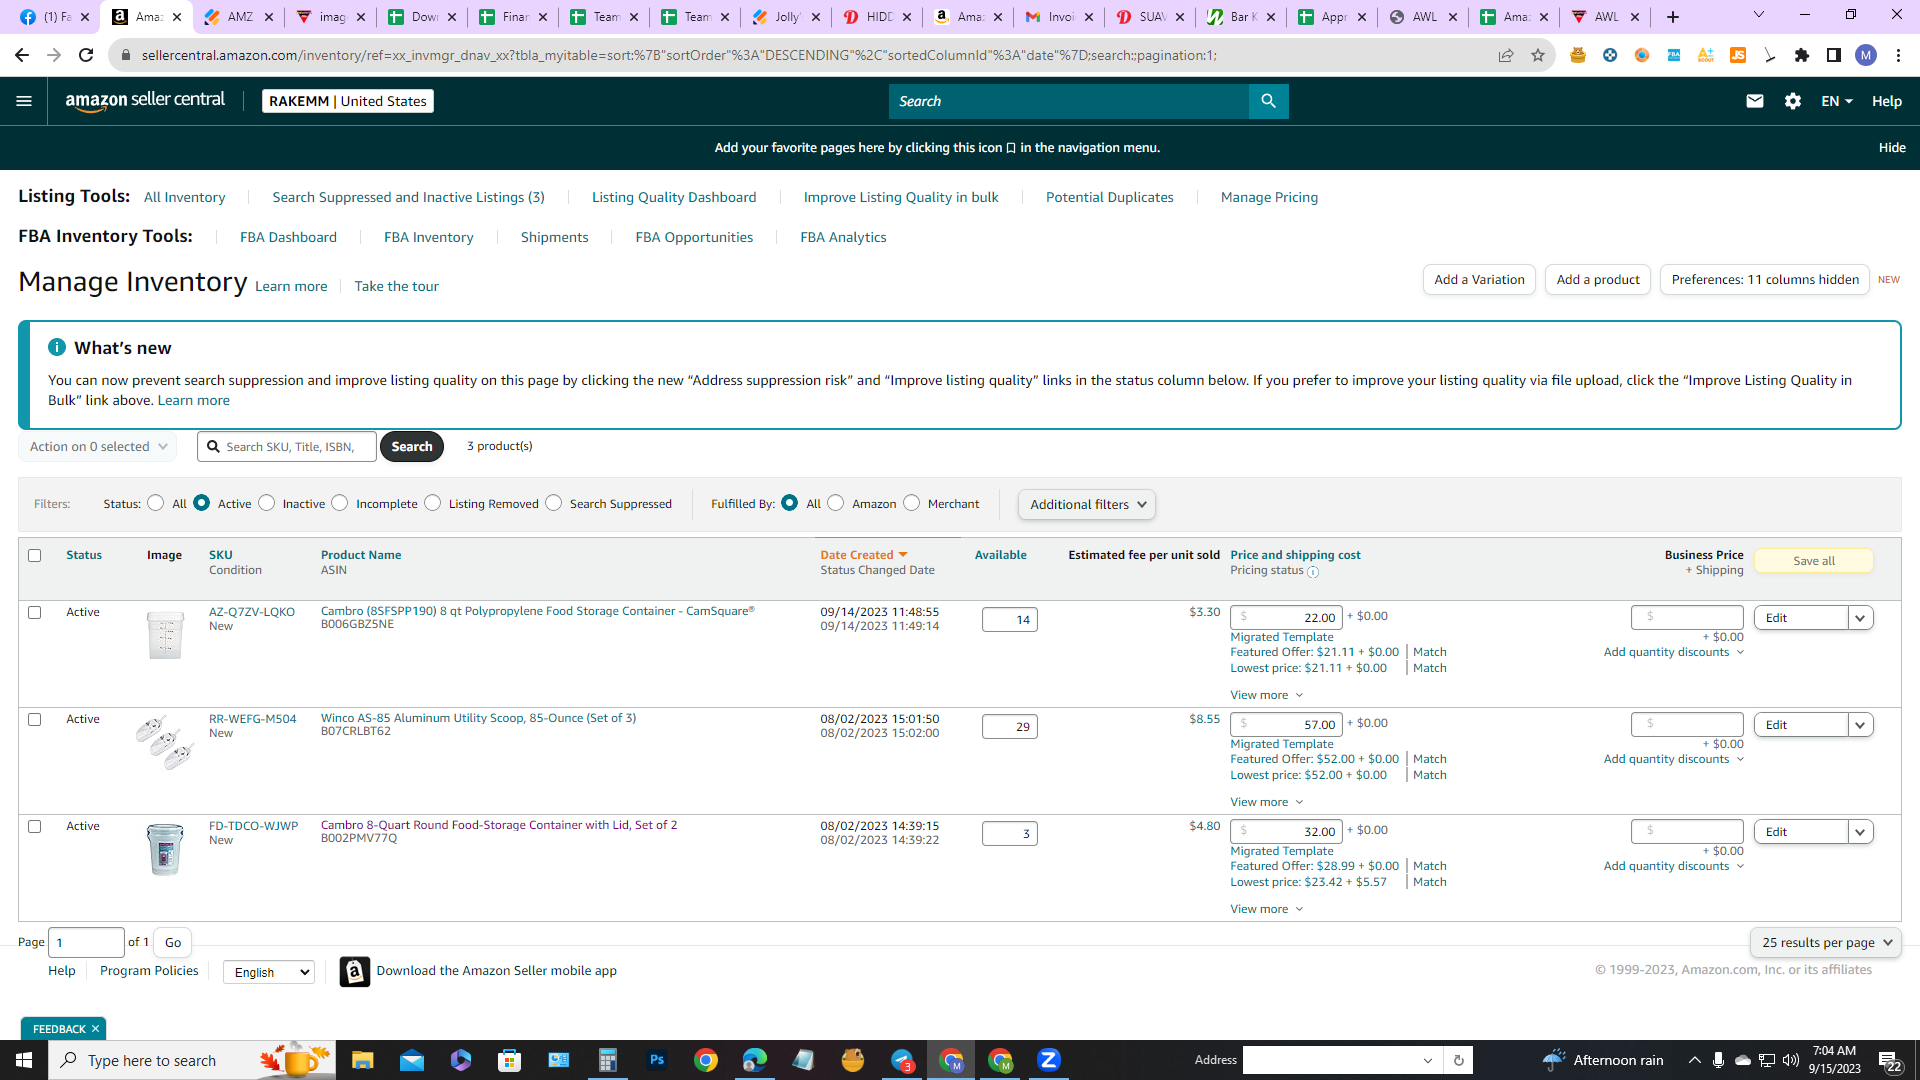Open the Windows notification center
The width and height of the screenshot is (1920, 1080).
(1890, 1060)
